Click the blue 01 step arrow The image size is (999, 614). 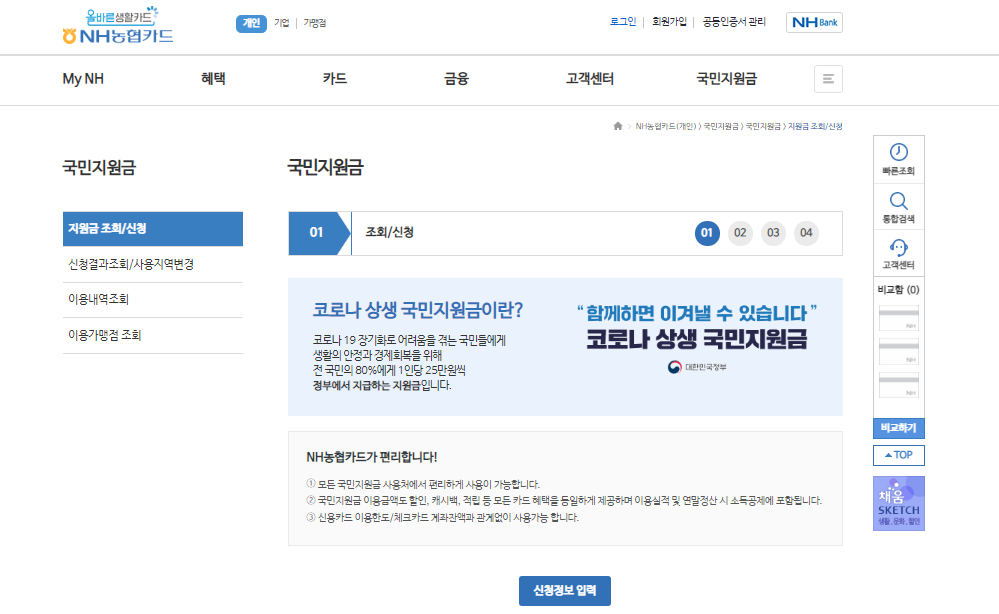[x=319, y=233]
